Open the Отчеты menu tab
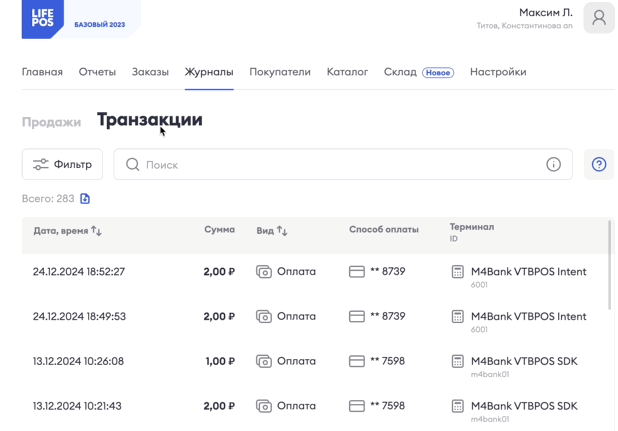 (97, 72)
